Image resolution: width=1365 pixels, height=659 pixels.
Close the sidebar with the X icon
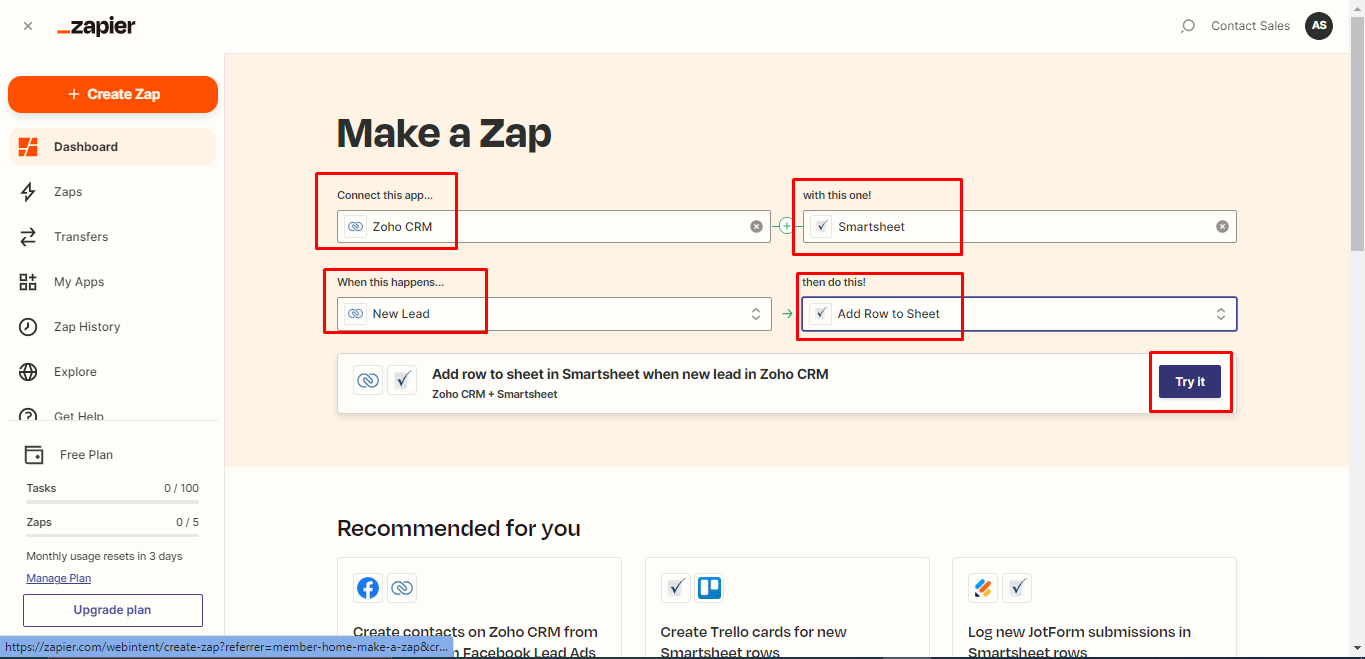pyautogui.click(x=28, y=27)
